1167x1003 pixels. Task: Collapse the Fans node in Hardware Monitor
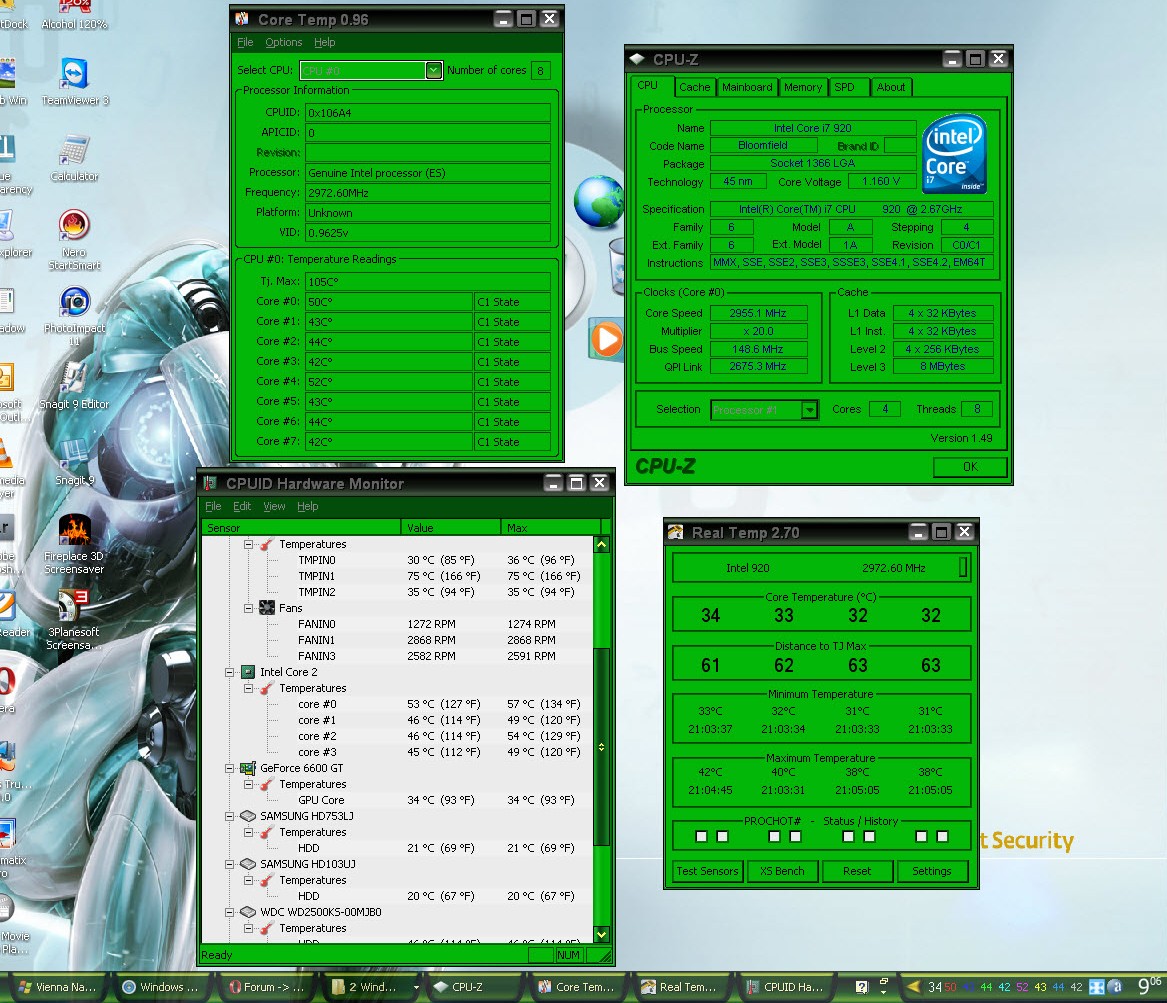249,608
